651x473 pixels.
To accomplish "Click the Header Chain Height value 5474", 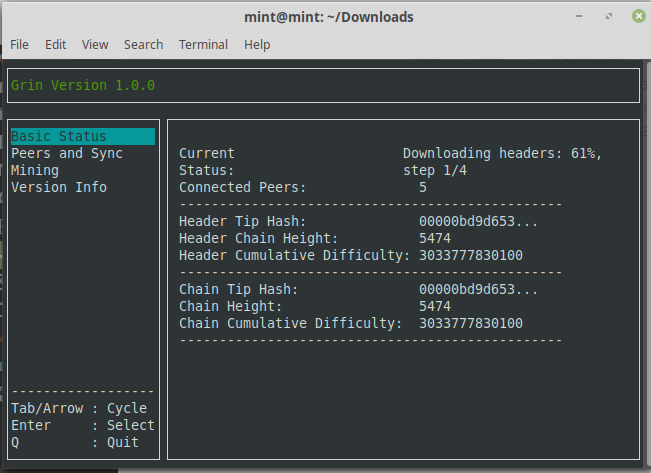I will tap(435, 238).
